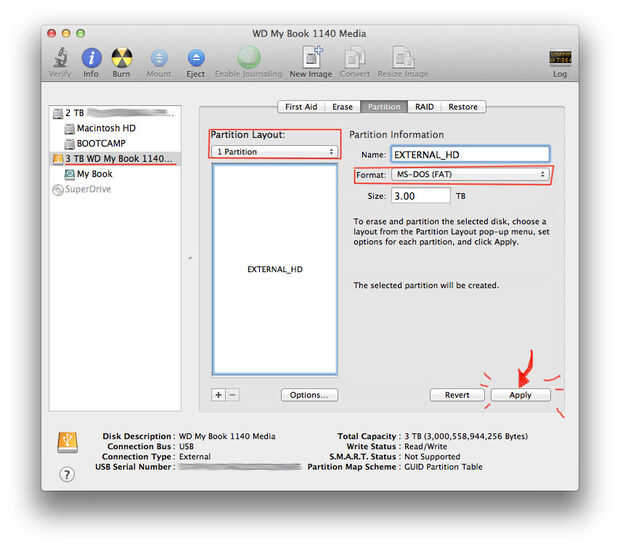
Task: Click the sidebar splitter handle
Action: point(190,258)
